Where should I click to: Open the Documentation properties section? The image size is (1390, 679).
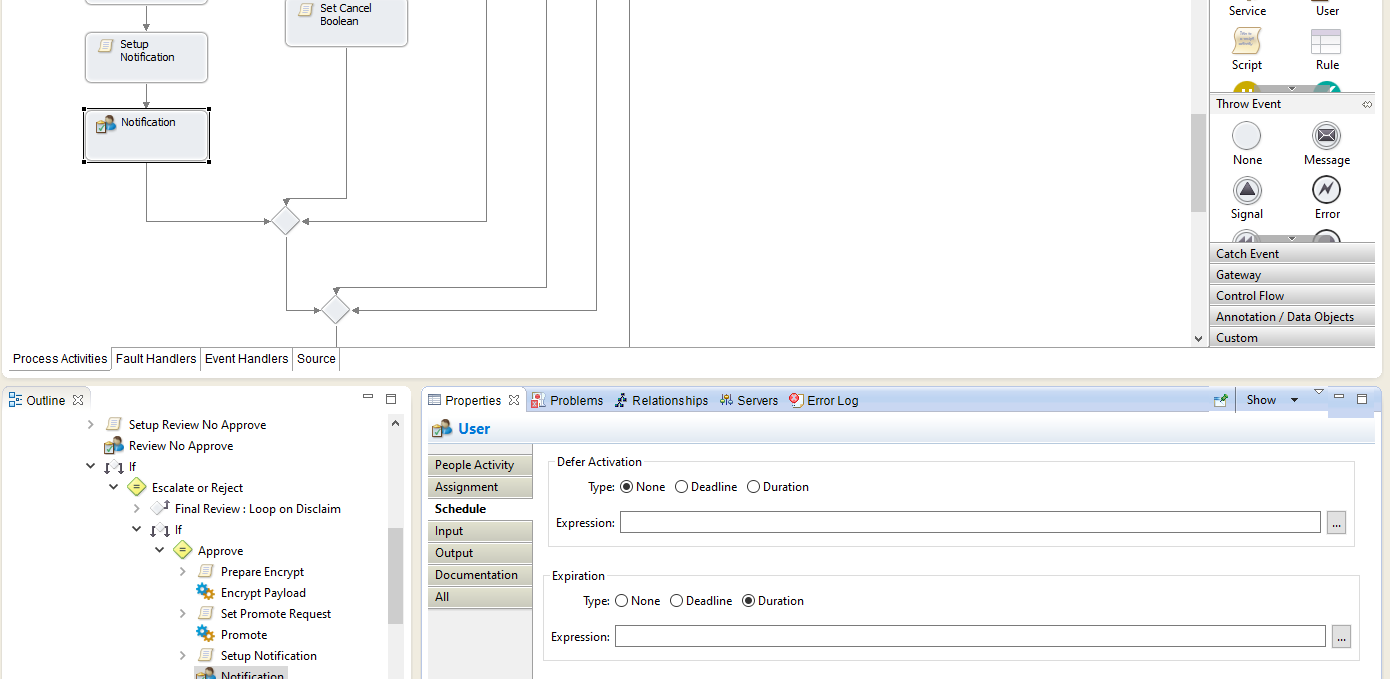coord(480,575)
